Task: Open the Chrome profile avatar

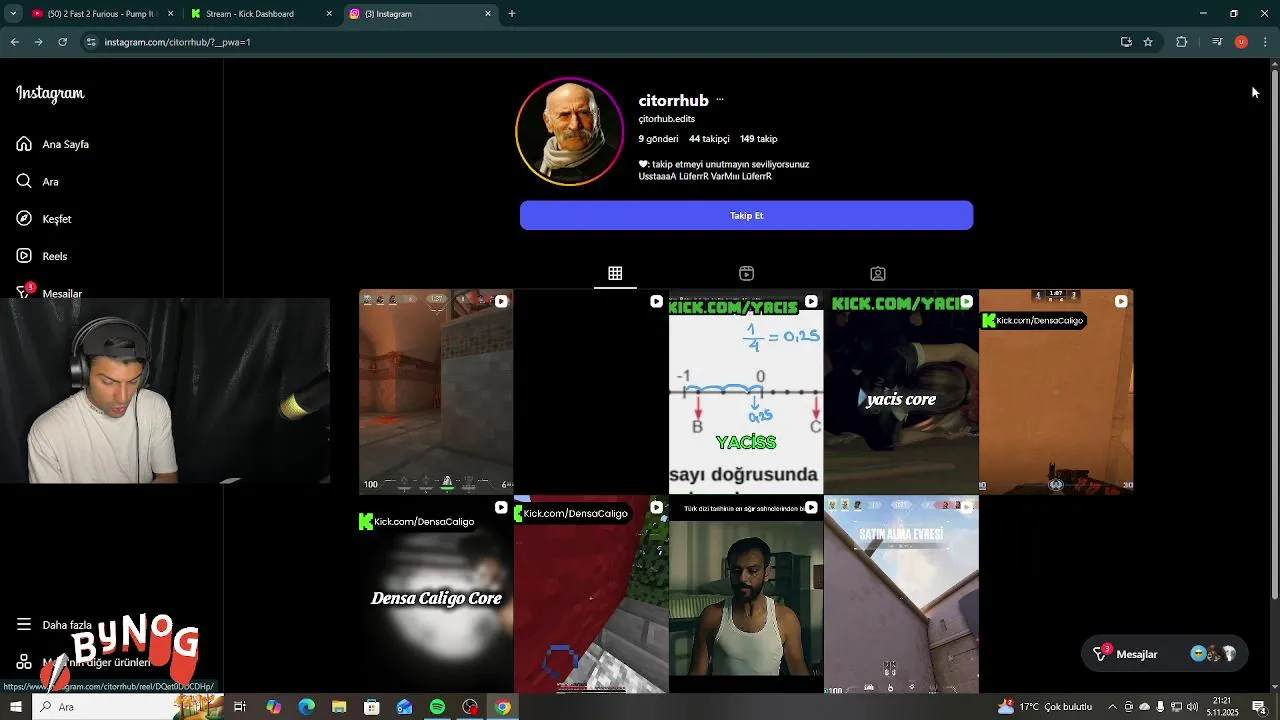Action: pyautogui.click(x=1241, y=42)
